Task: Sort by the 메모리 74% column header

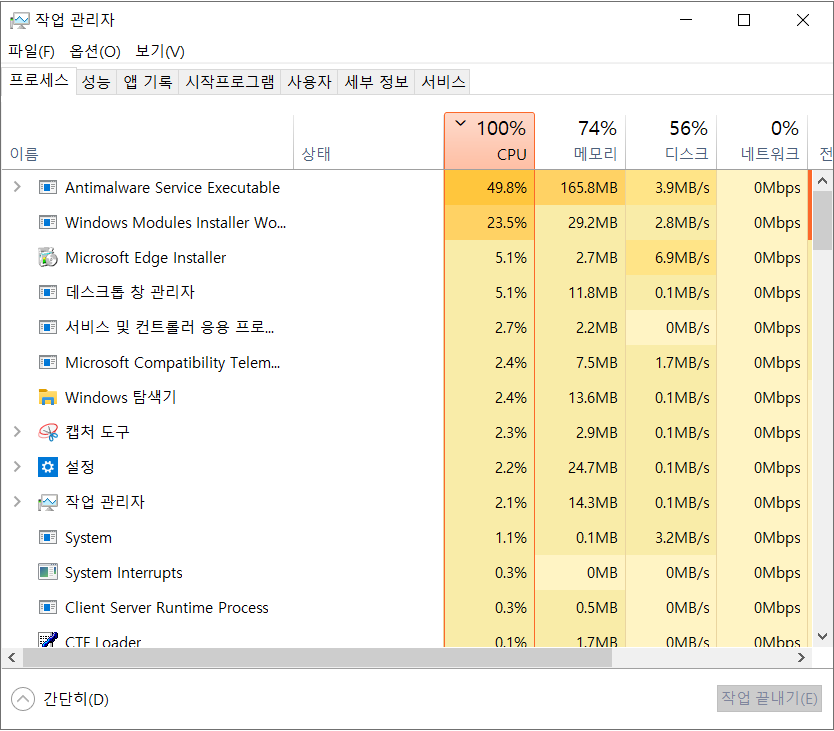Action: point(580,142)
